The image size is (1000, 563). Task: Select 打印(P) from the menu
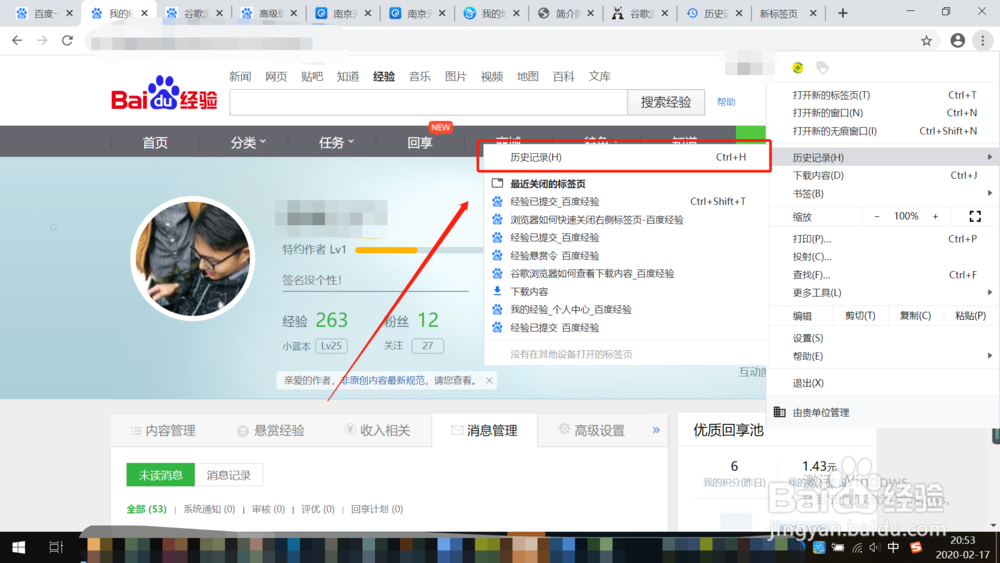(884, 239)
